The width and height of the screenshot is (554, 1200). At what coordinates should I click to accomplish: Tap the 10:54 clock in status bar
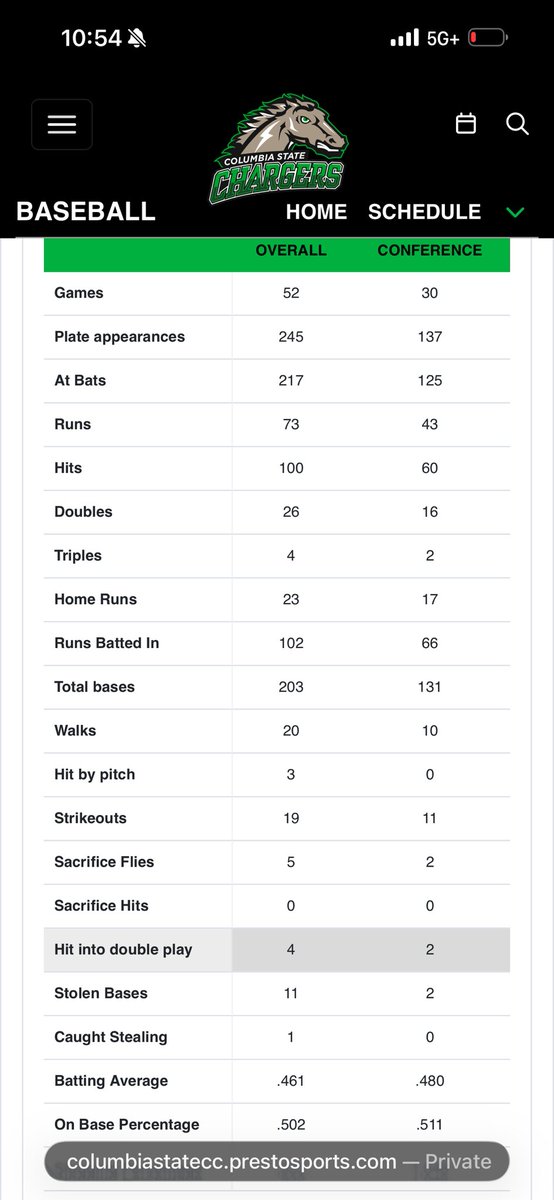(x=91, y=39)
